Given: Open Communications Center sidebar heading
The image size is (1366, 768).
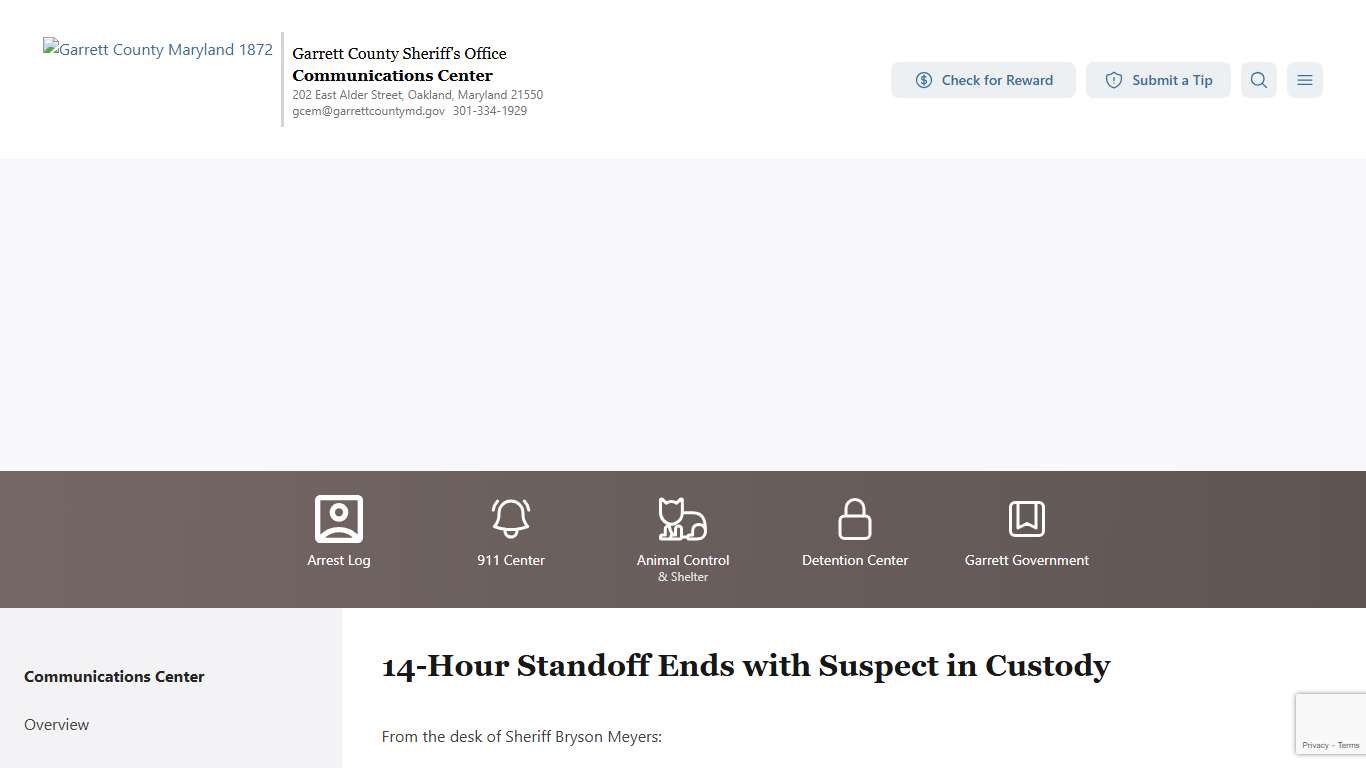Looking at the screenshot, I should click(114, 676).
